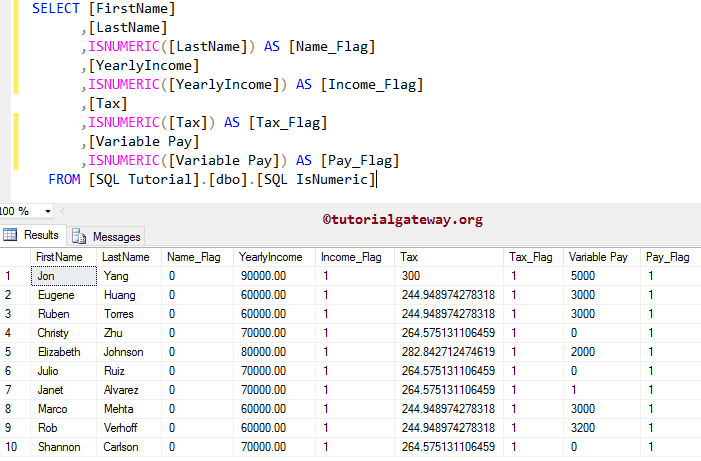
Task: Click the FROM keyword in the query
Action: coord(64,179)
